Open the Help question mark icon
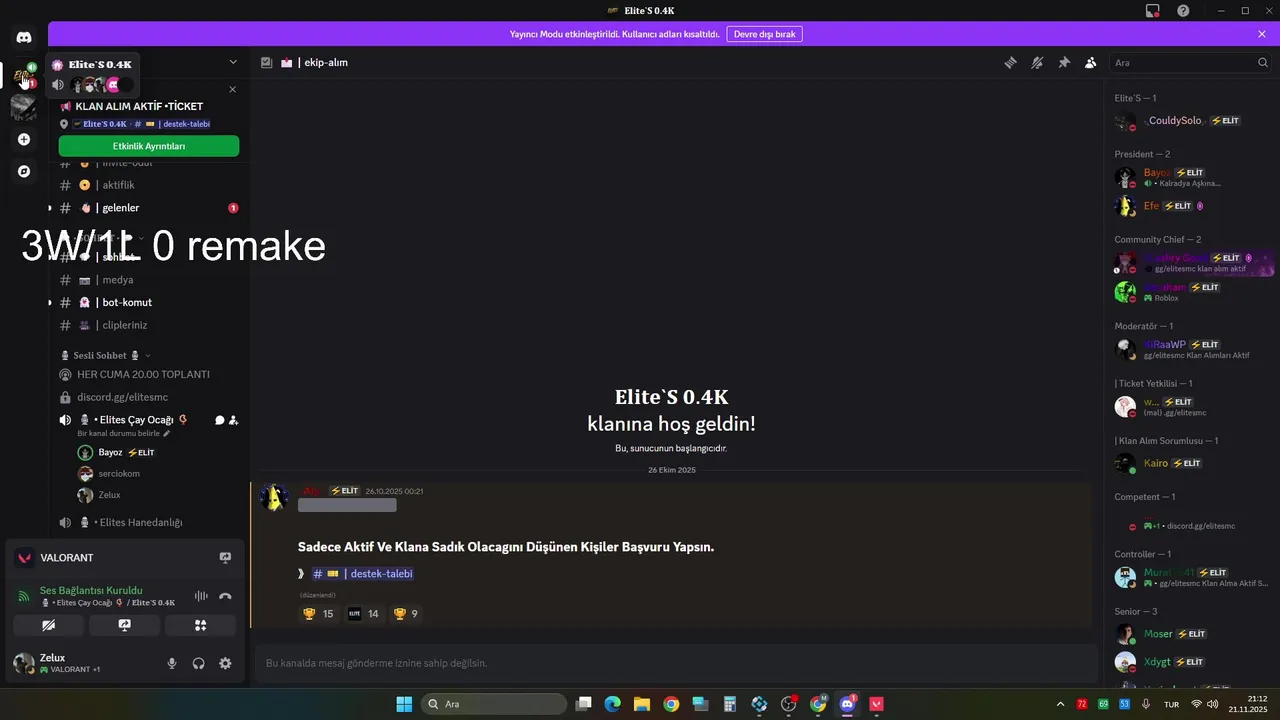1280x720 pixels. coord(1183,10)
